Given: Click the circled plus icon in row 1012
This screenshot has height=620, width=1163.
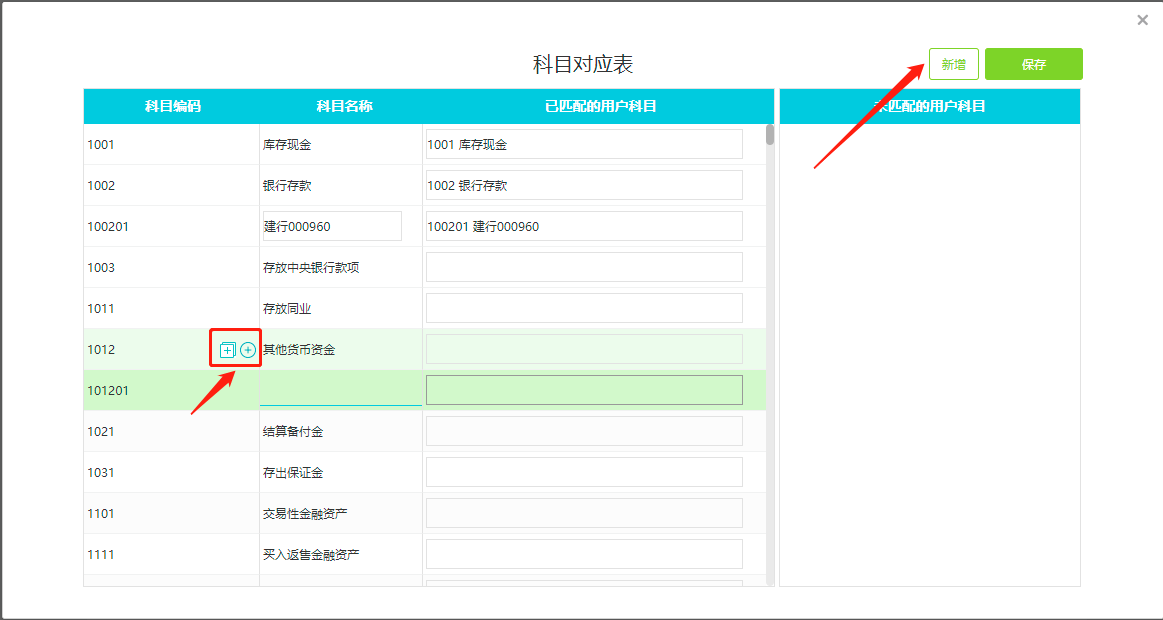Looking at the screenshot, I should pyautogui.click(x=248, y=350).
